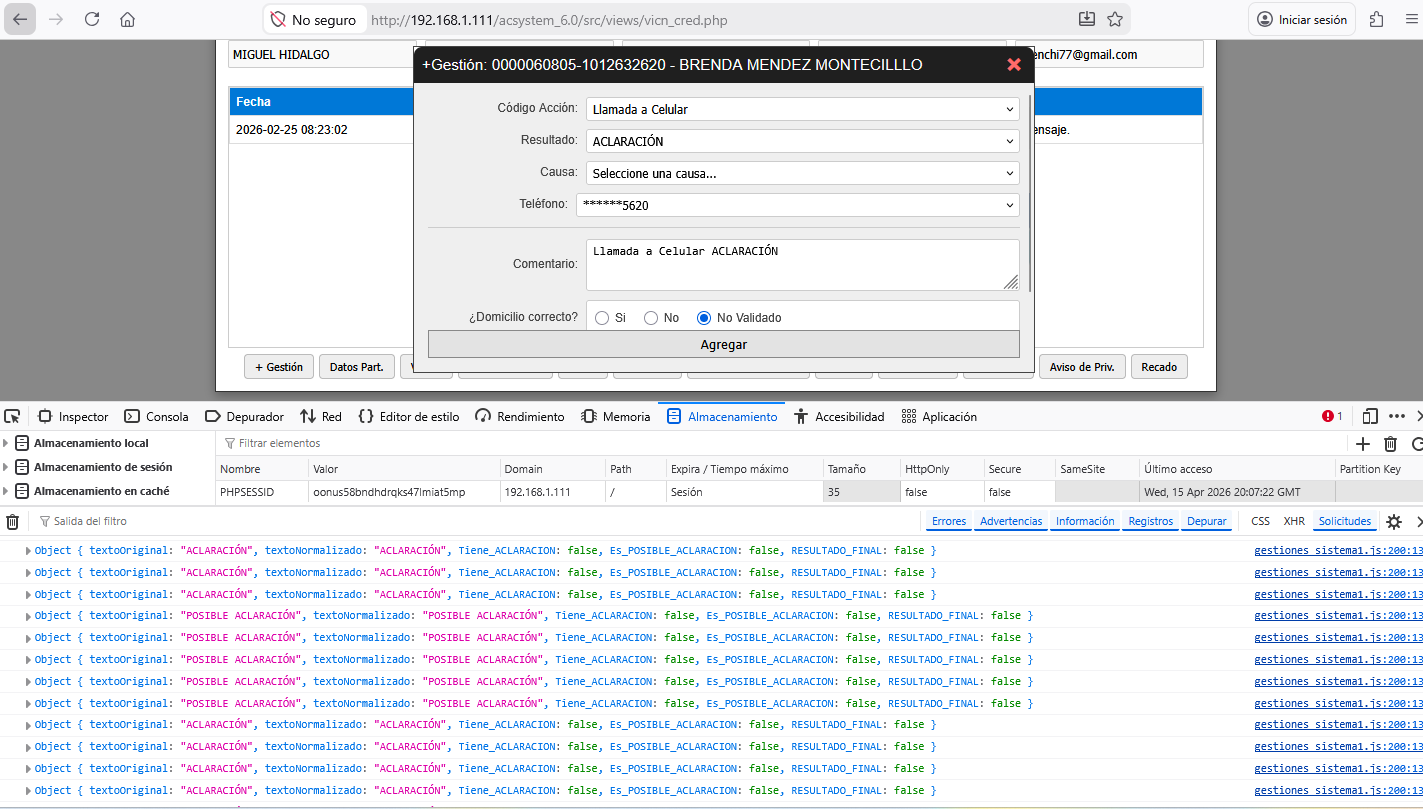Open the Accesibilidad tab
Viewport: 1423px width, 809px height.
(839, 416)
